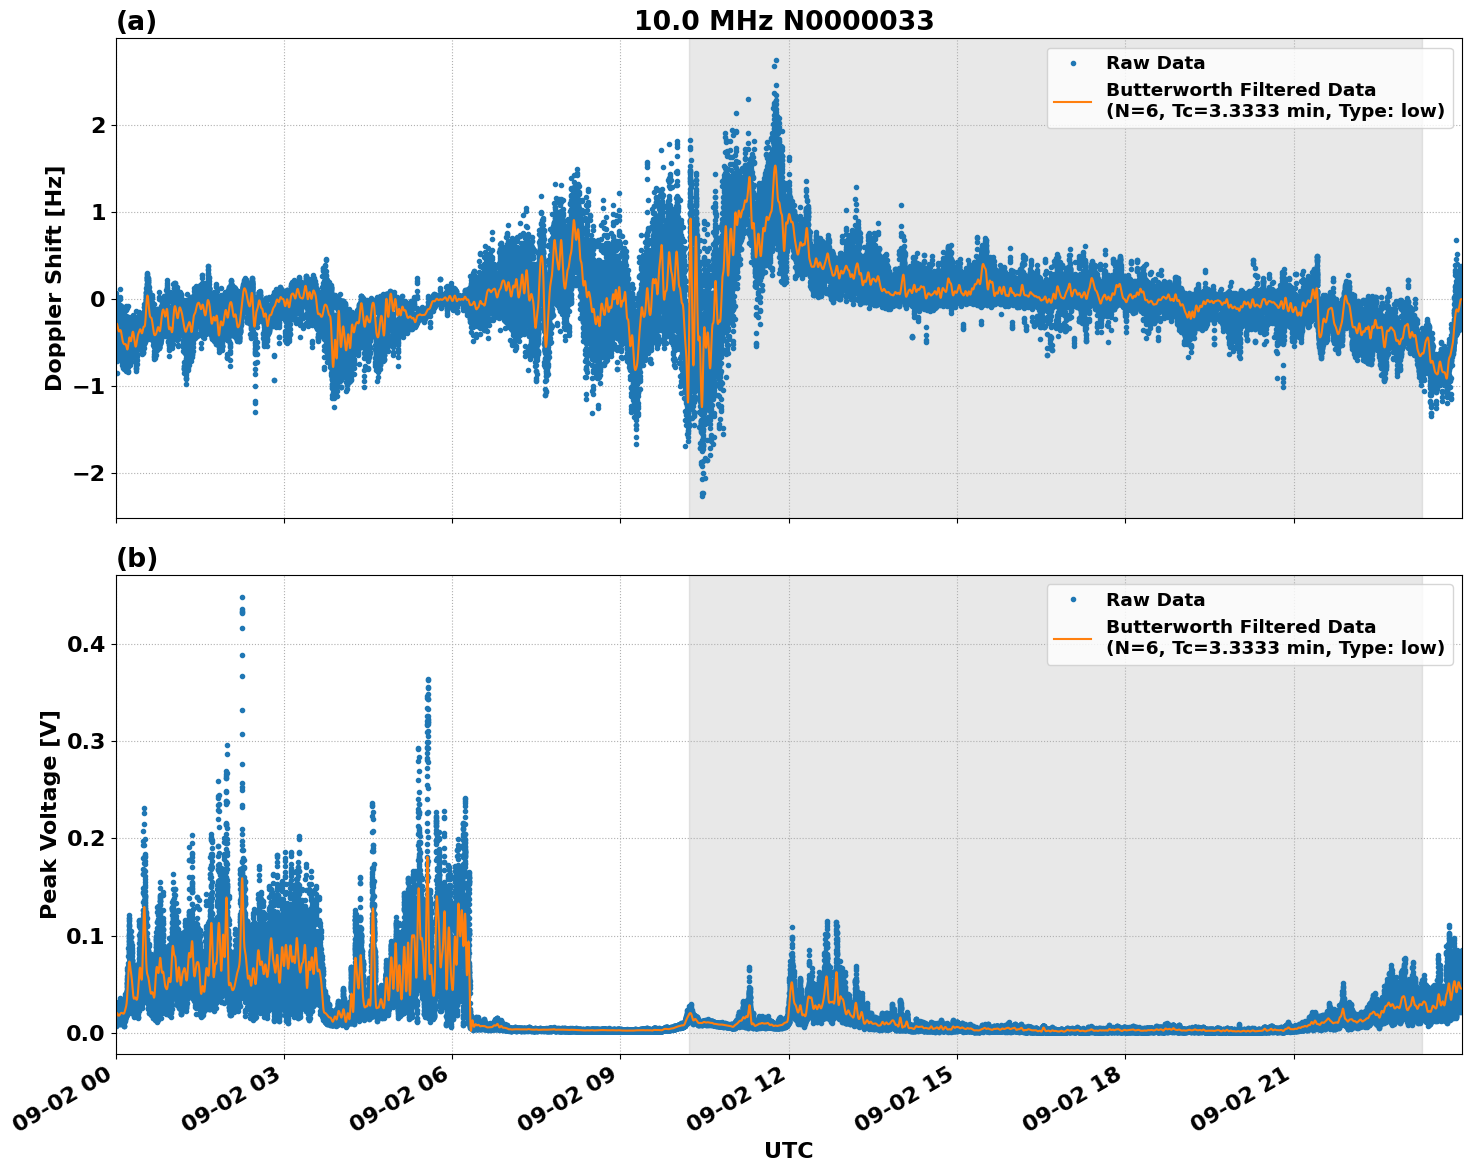Select the highest Doppler shift peak near 09-02 12

pyautogui.click(x=777, y=62)
